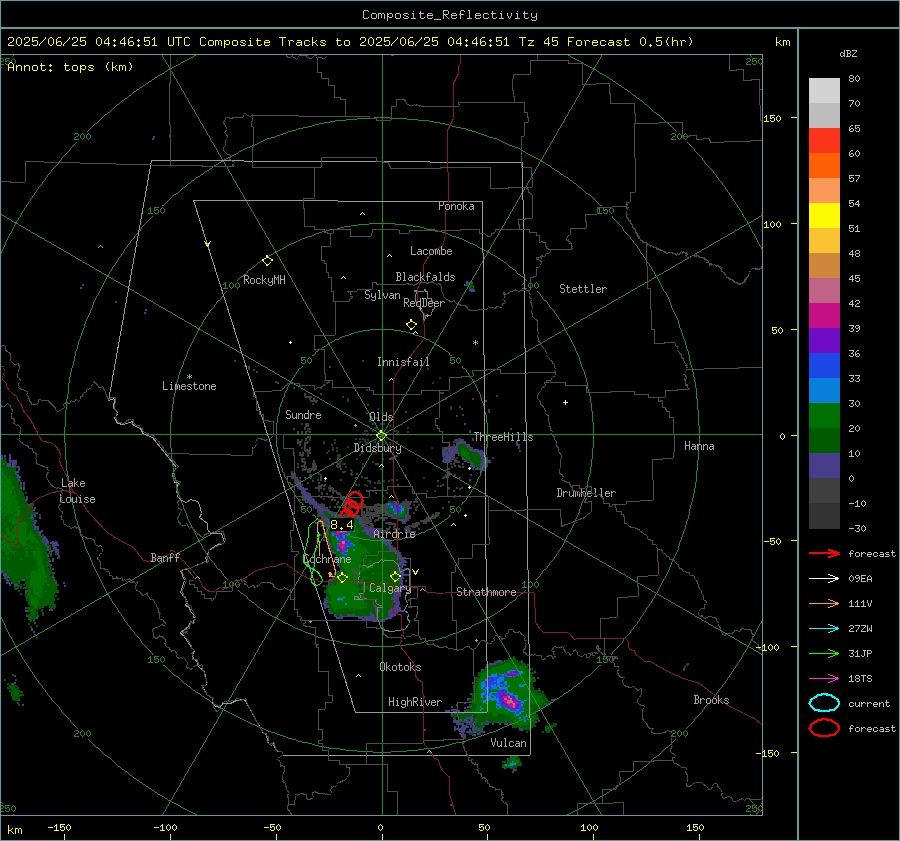The image size is (900, 841).
Task: Click the ThreeHills label
Action: pos(503,437)
